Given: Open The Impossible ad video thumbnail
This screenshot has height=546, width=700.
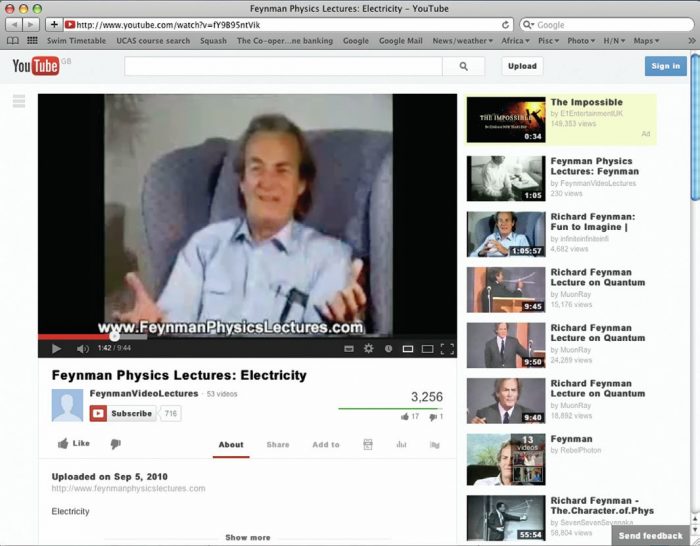Looking at the screenshot, I should pyautogui.click(x=506, y=120).
